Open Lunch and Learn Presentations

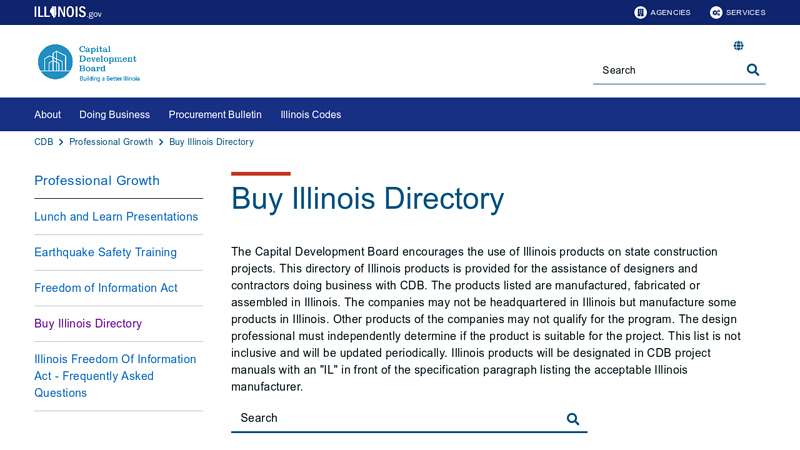pyautogui.click(x=116, y=217)
